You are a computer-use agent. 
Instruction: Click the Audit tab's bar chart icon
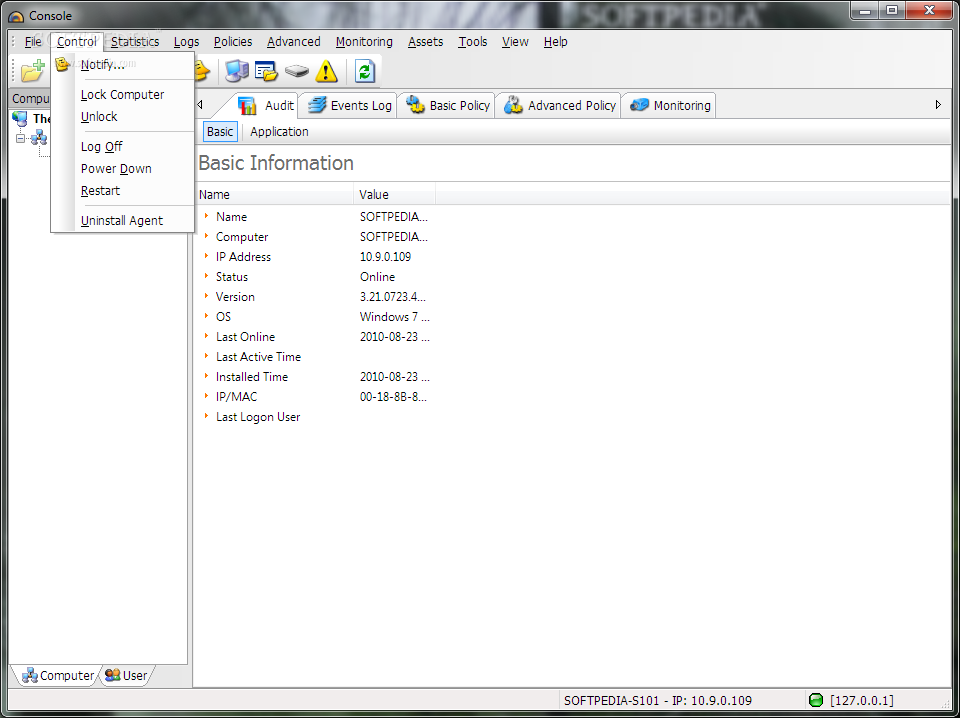247,105
